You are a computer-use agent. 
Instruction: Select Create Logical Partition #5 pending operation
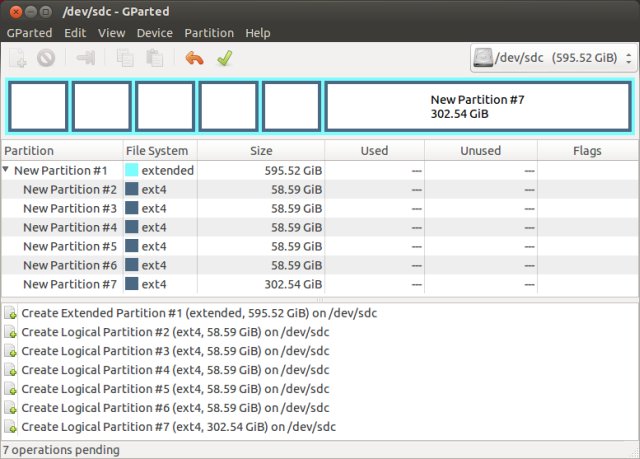[x=175, y=389]
